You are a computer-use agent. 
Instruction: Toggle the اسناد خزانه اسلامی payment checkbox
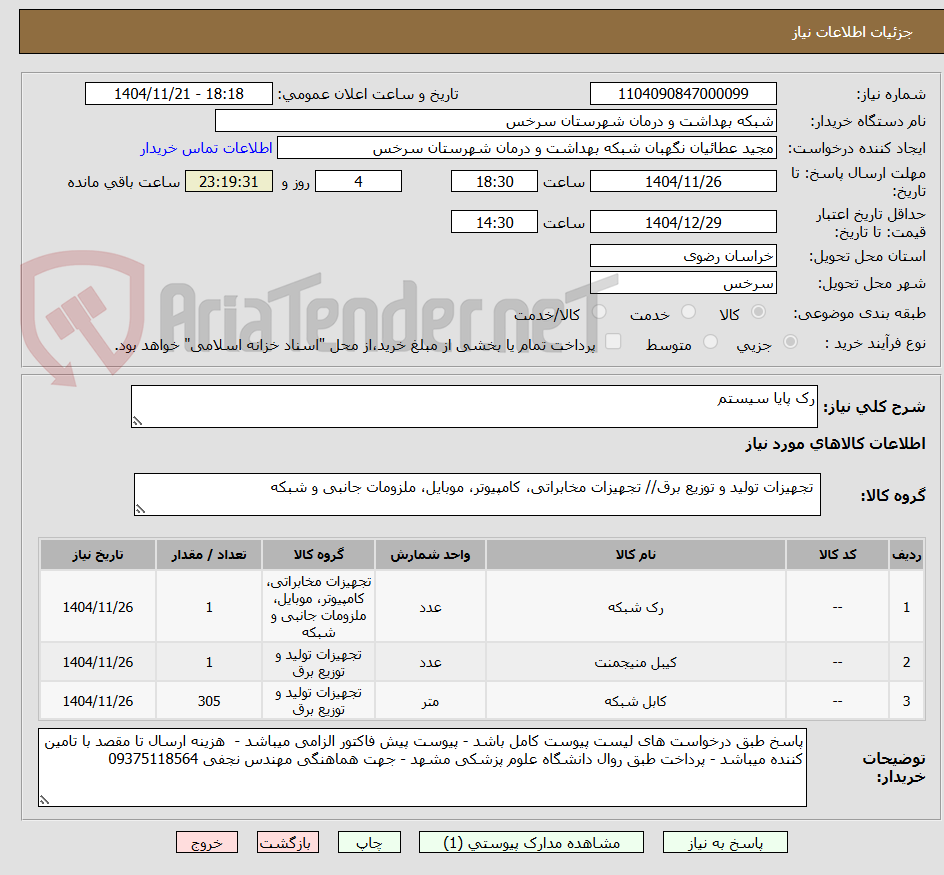coord(613,341)
